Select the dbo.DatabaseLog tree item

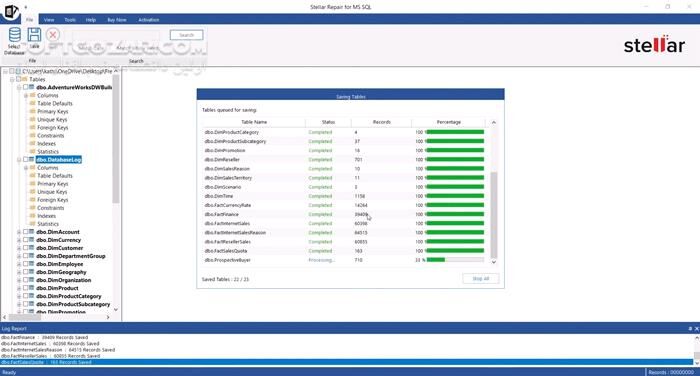(58, 159)
